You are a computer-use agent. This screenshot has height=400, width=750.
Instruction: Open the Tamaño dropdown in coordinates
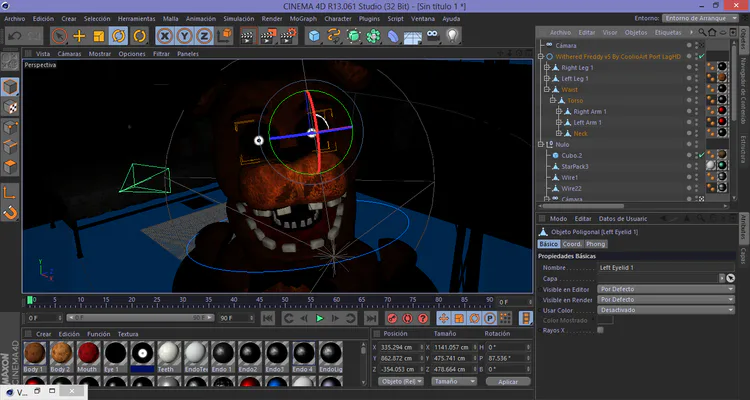pos(454,381)
